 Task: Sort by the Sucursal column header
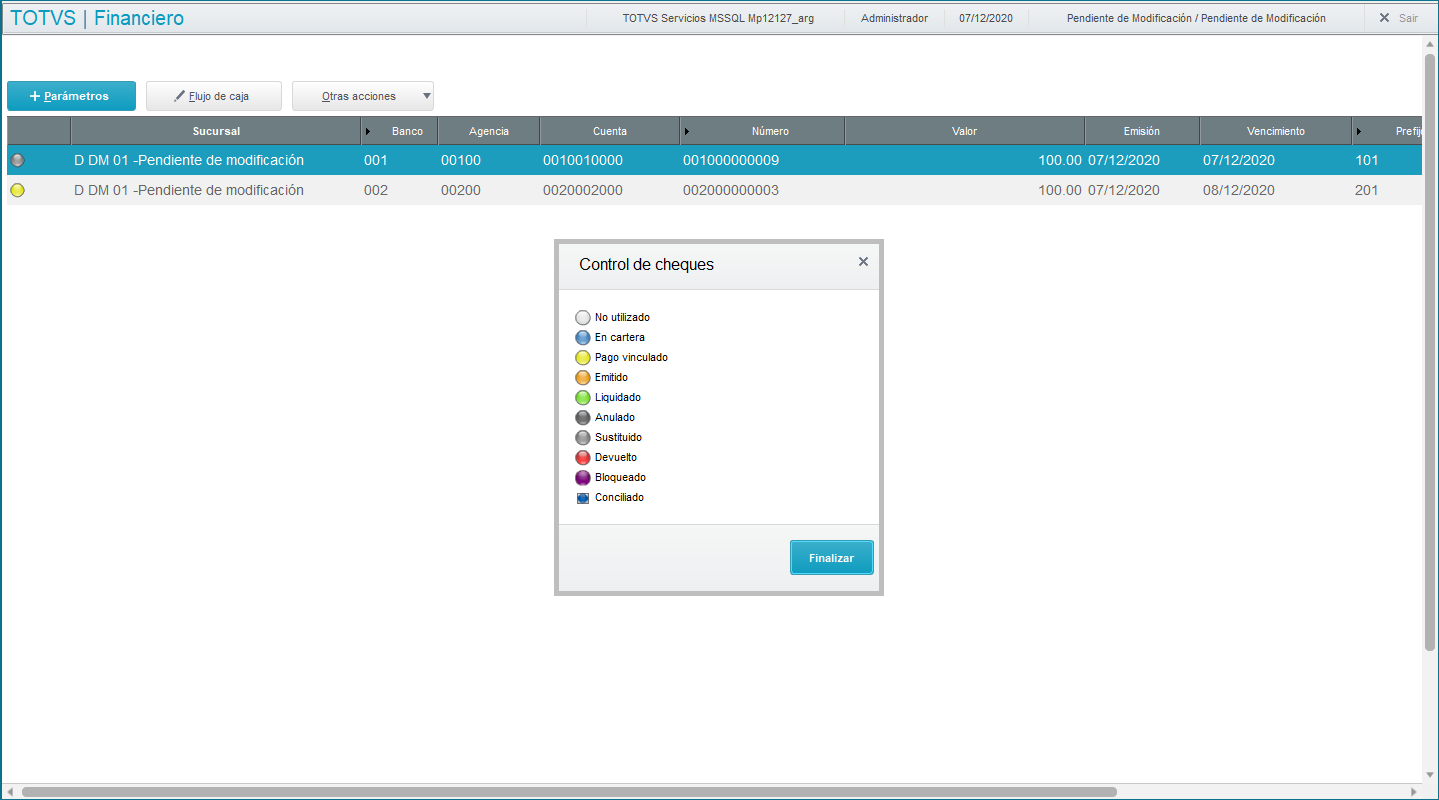[x=216, y=131]
